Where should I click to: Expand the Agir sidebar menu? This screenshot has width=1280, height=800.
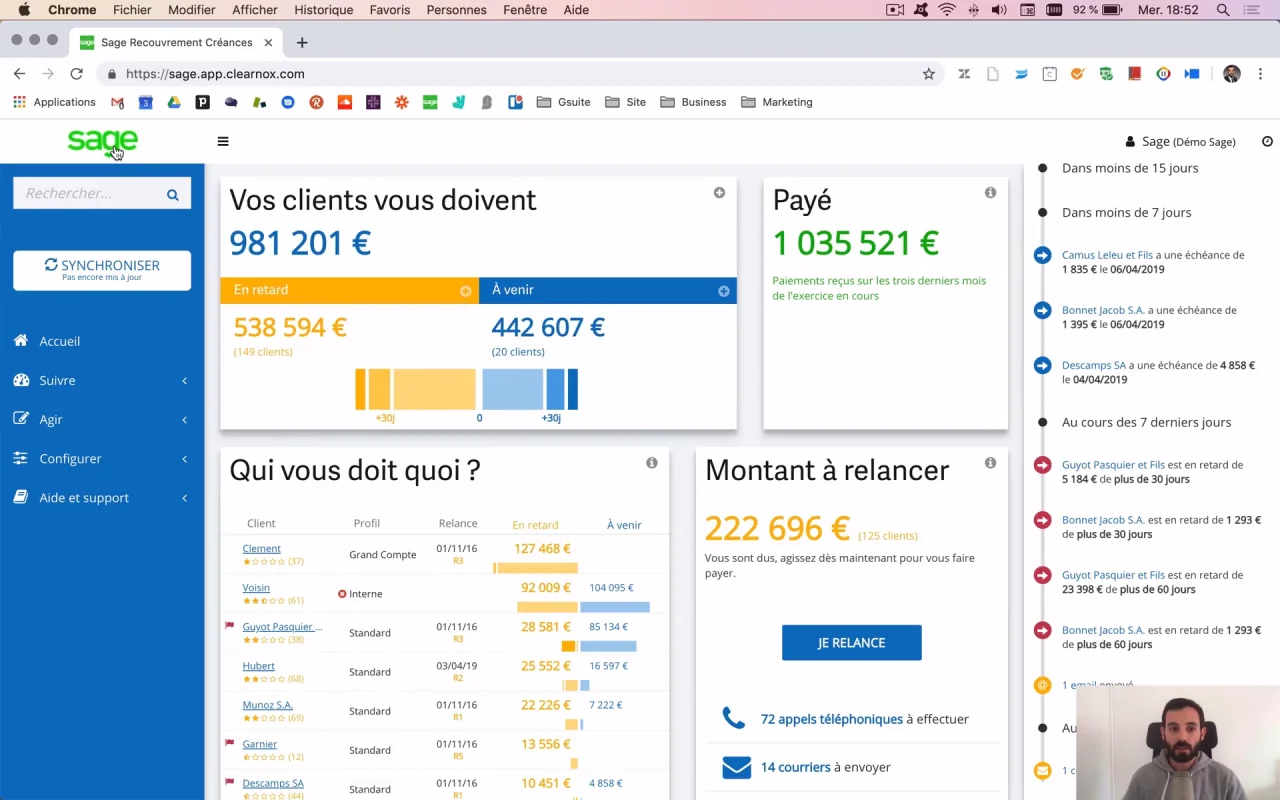[x=102, y=419]
